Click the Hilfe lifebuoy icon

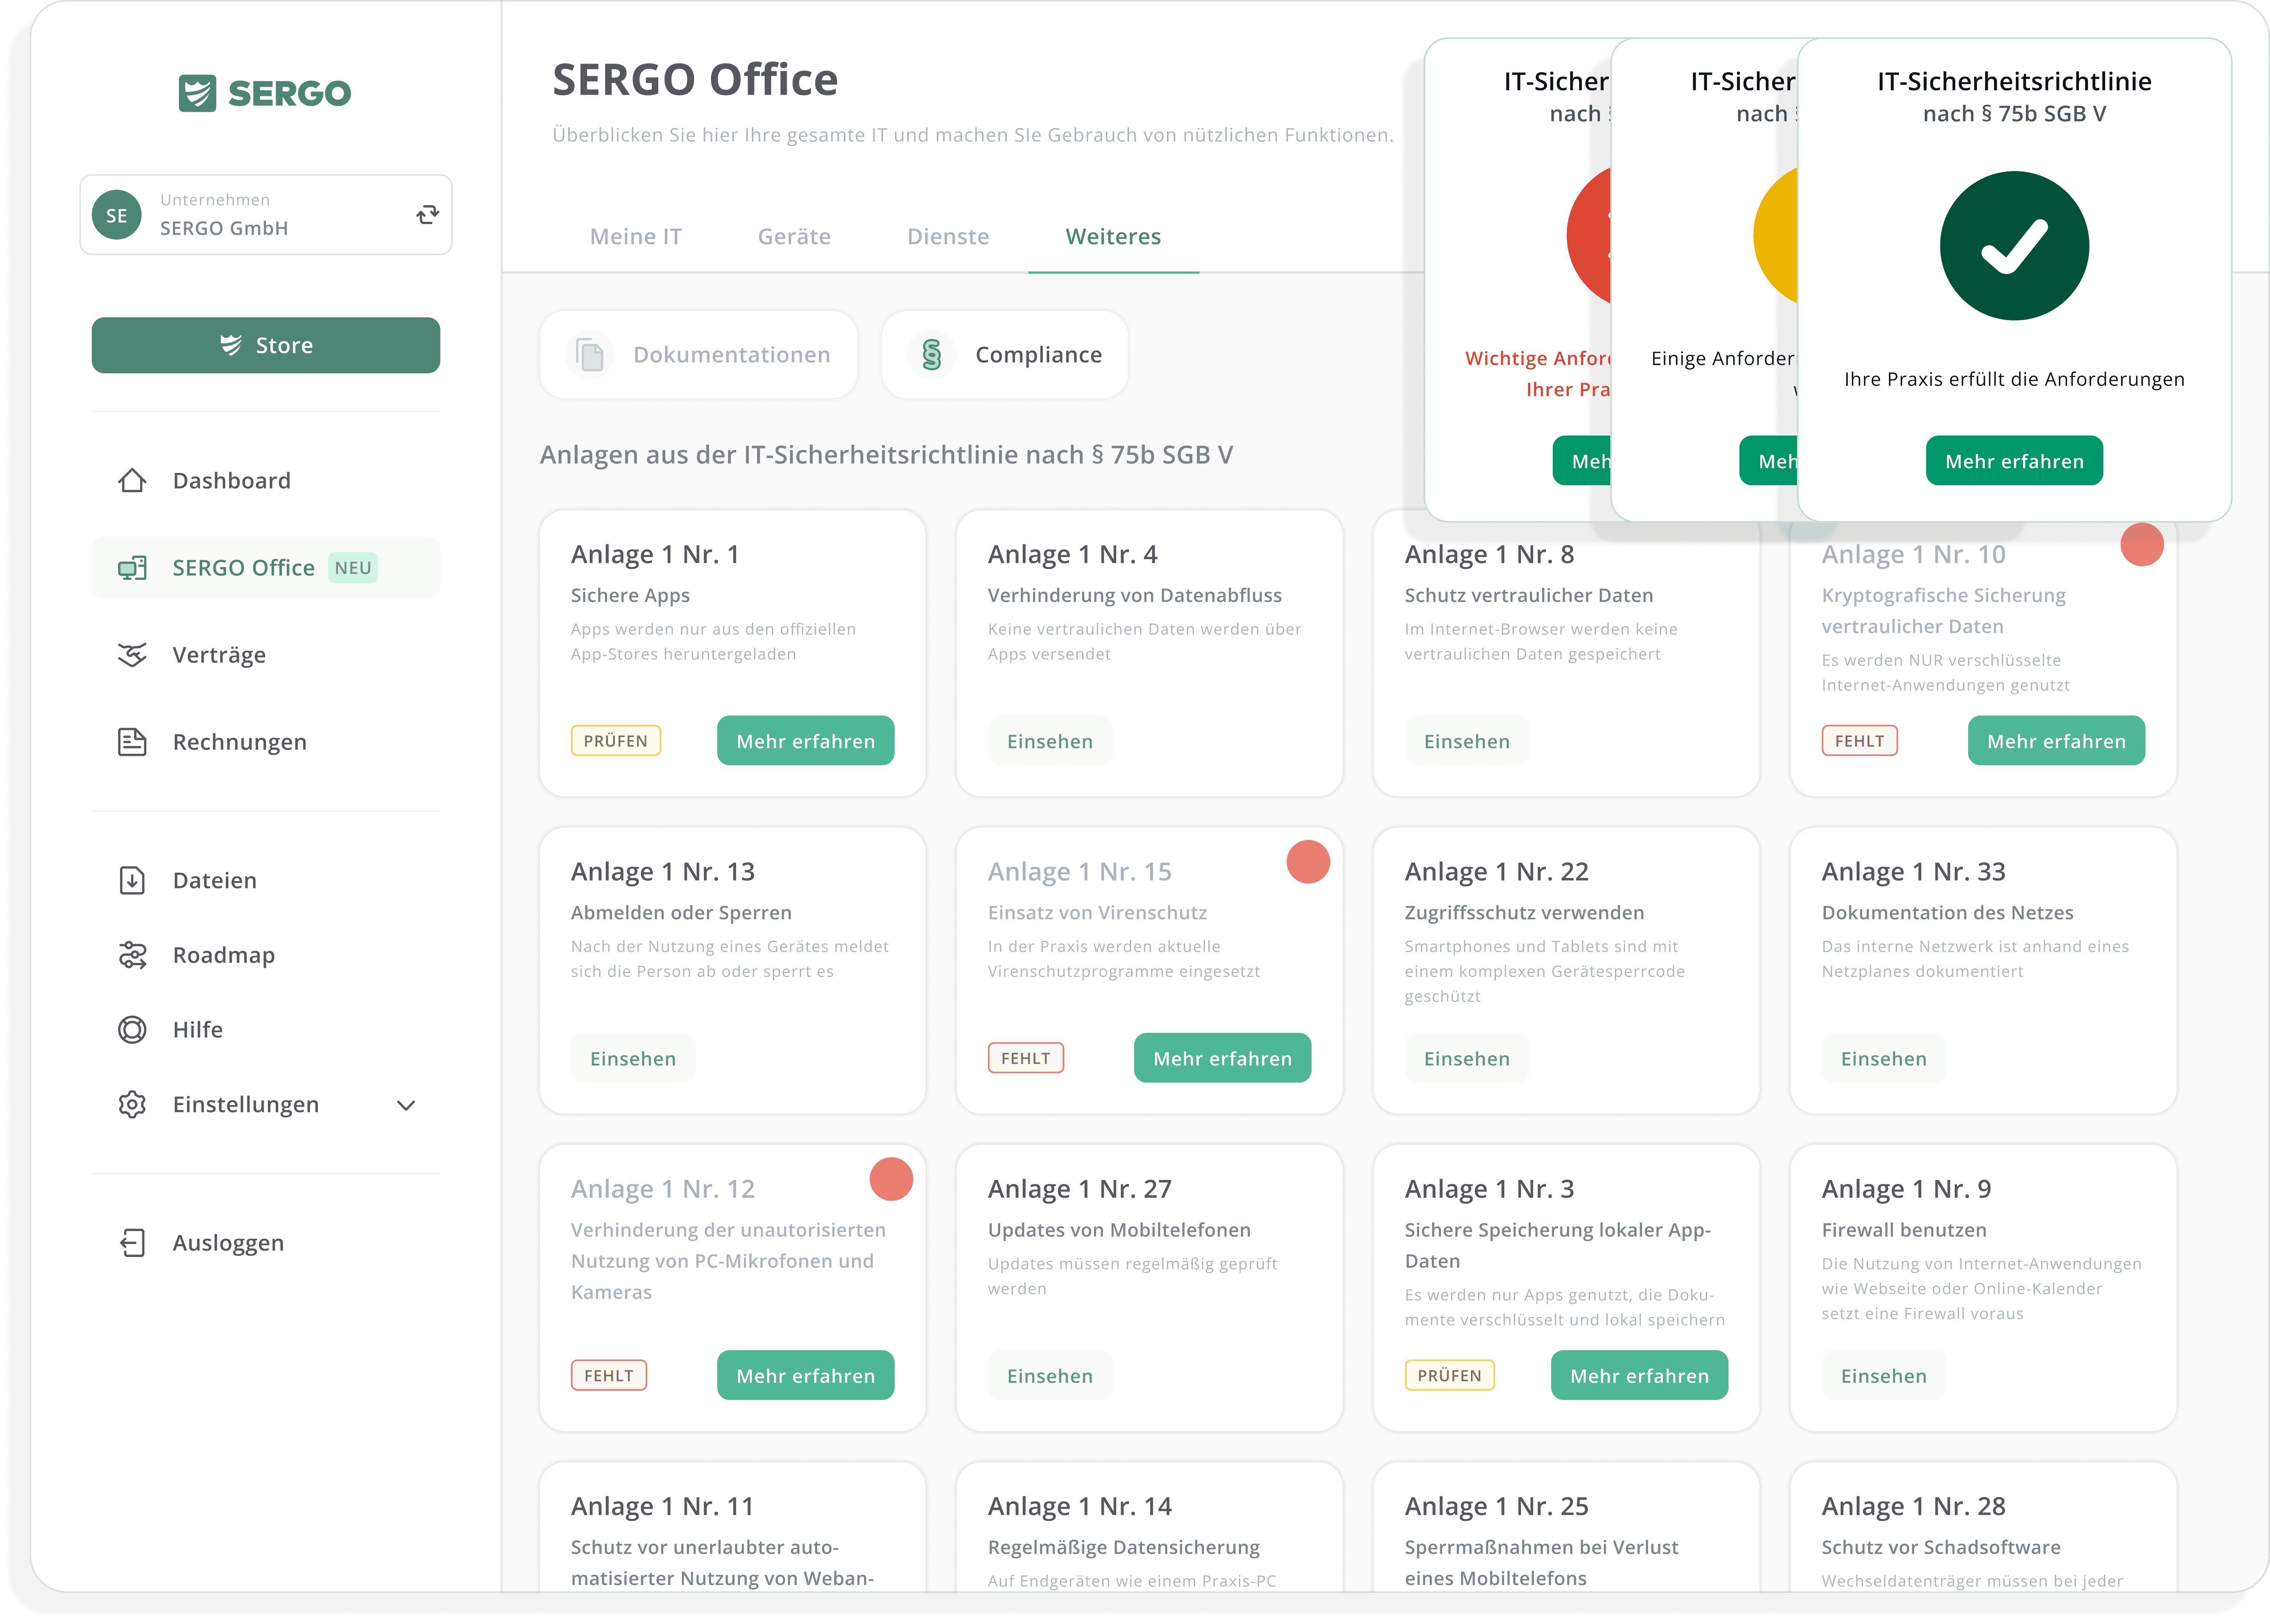[132, 1030]
